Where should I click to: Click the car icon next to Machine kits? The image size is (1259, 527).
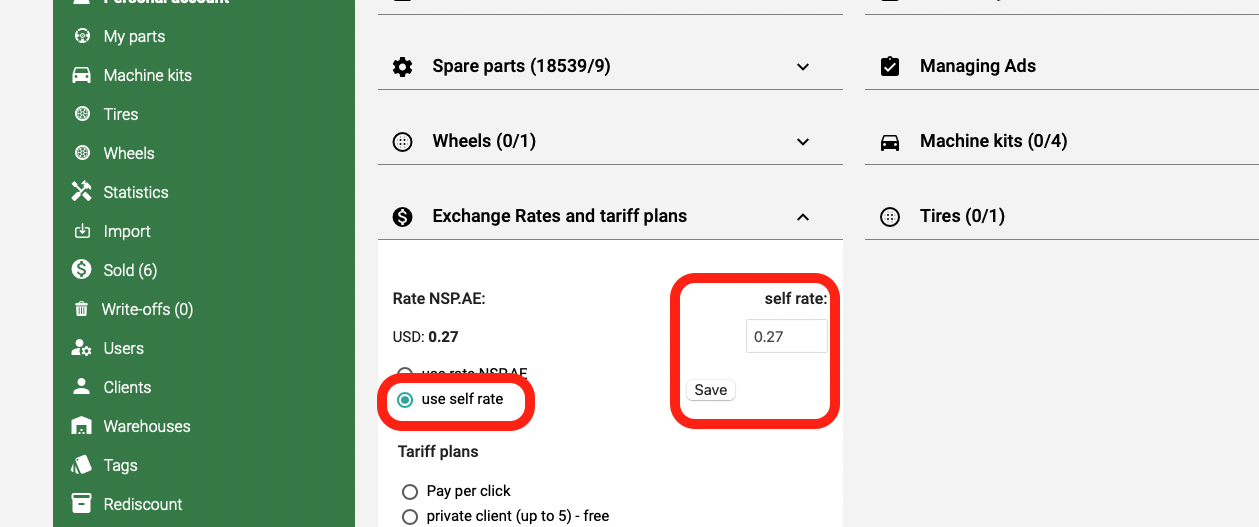click(82, 75)
